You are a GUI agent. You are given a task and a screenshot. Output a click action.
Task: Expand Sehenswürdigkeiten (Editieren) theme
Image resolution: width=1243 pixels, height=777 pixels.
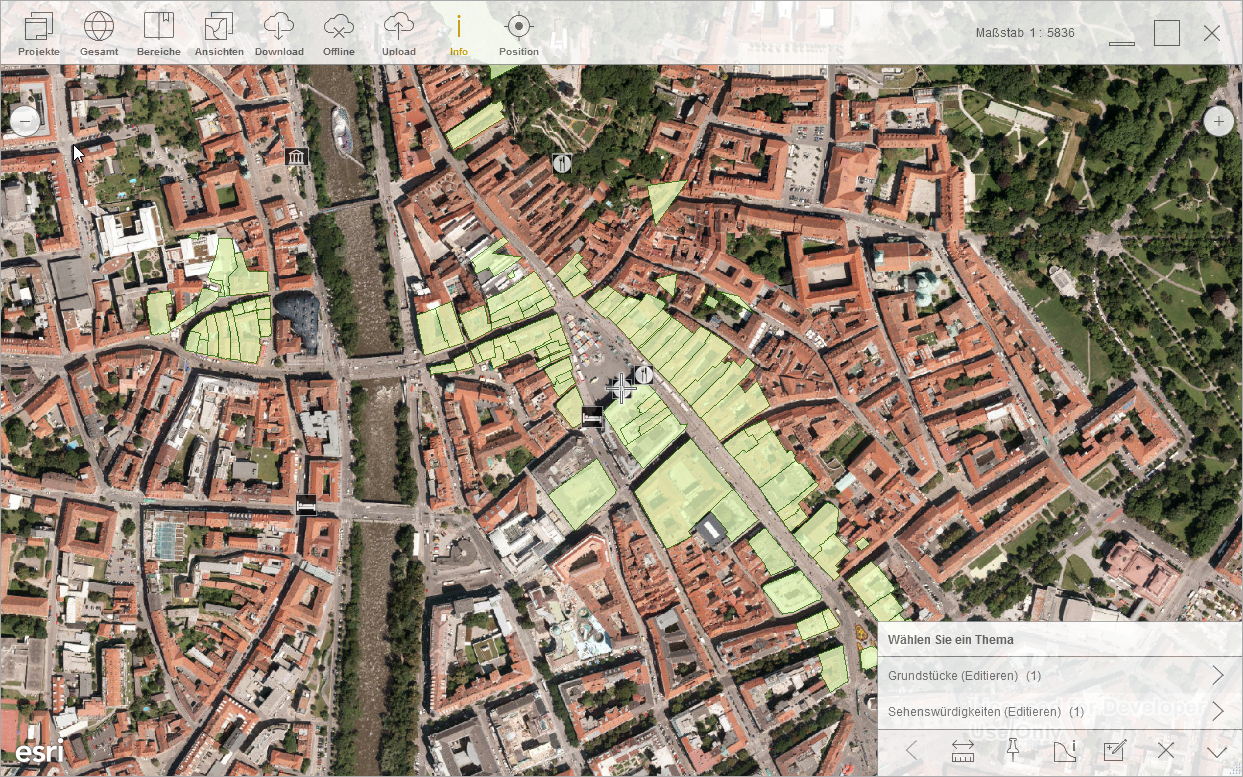coord(1060,712)
